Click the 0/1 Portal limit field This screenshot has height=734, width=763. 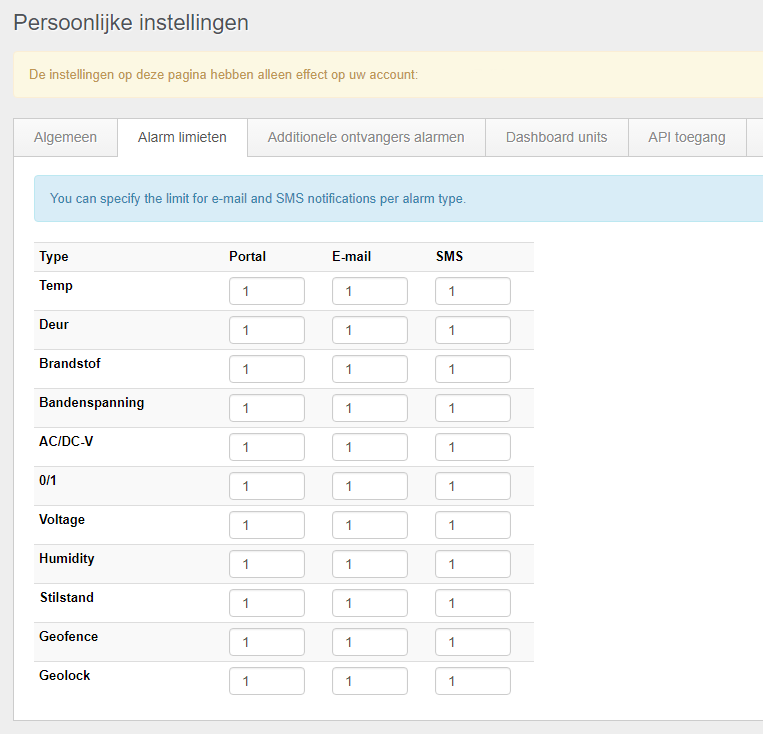[x=267, y=486]
